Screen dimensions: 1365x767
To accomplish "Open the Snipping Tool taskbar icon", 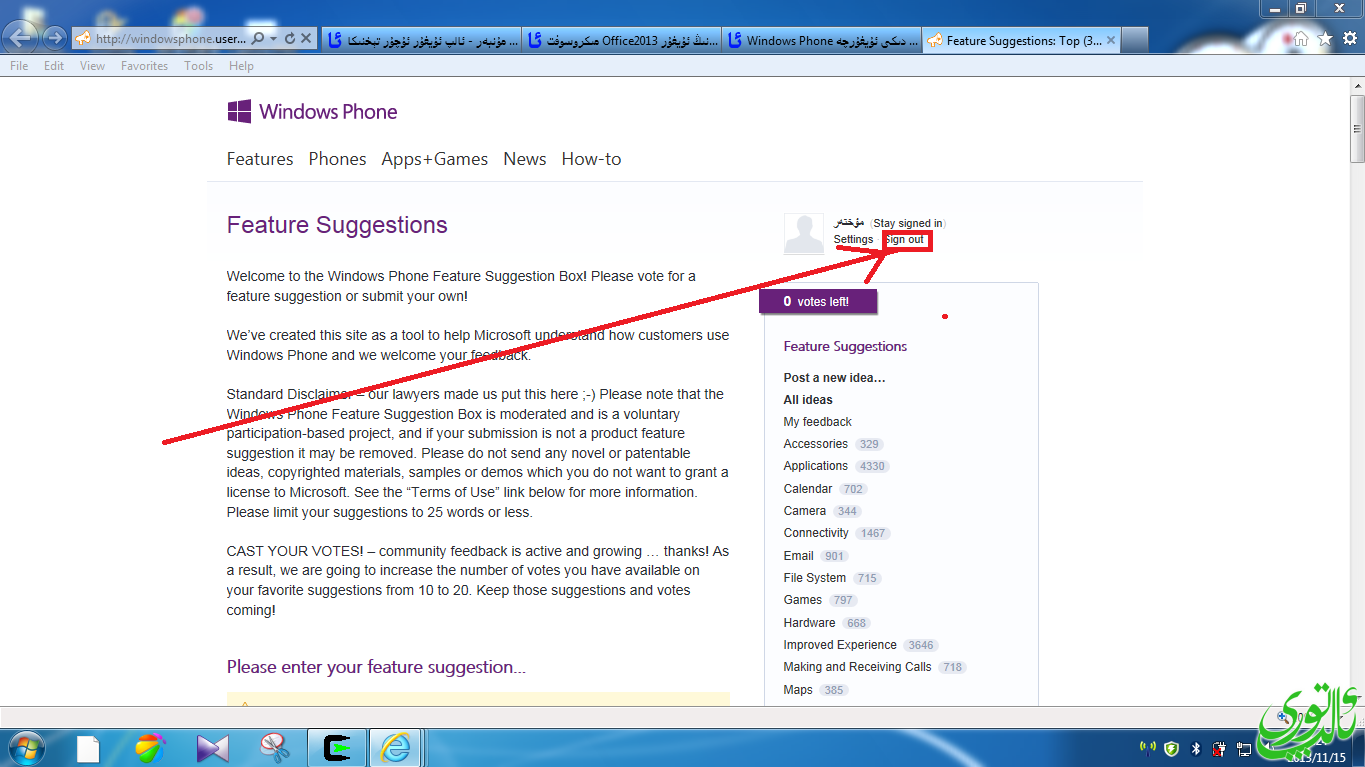I will pos(274,748).
